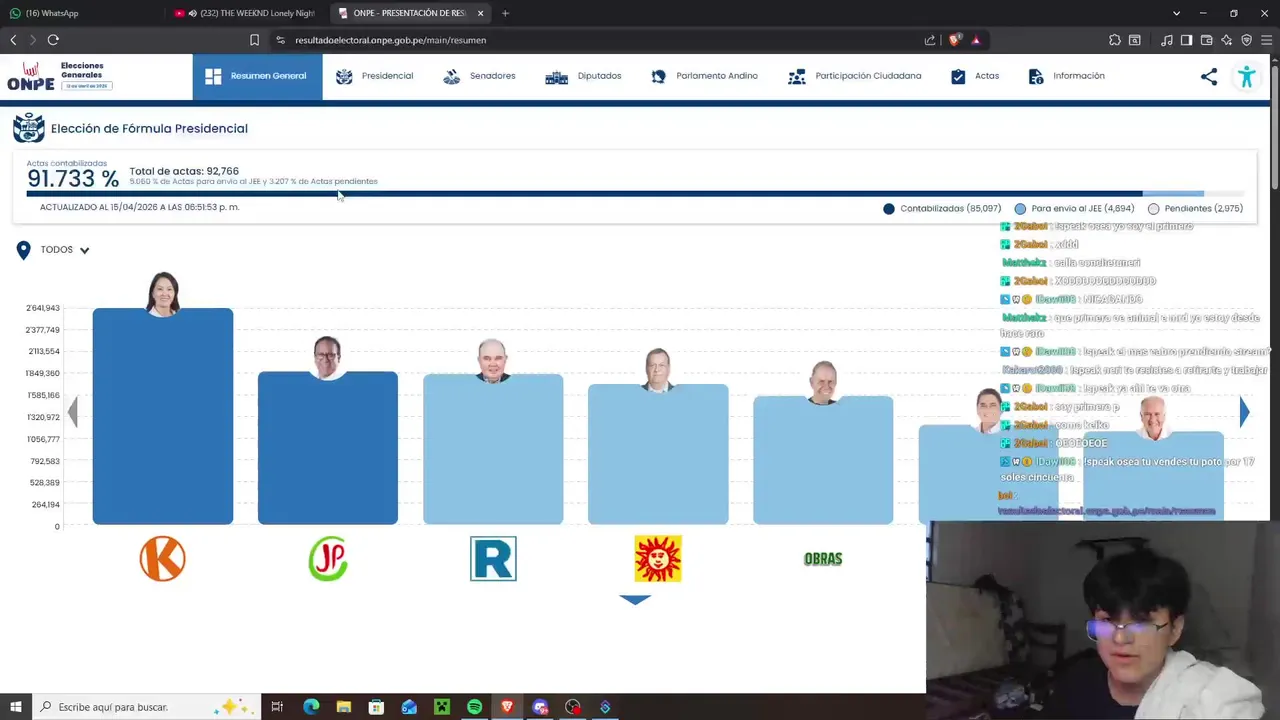Open the Resumen General tab

pyautogui.click(x=257, y=76)
